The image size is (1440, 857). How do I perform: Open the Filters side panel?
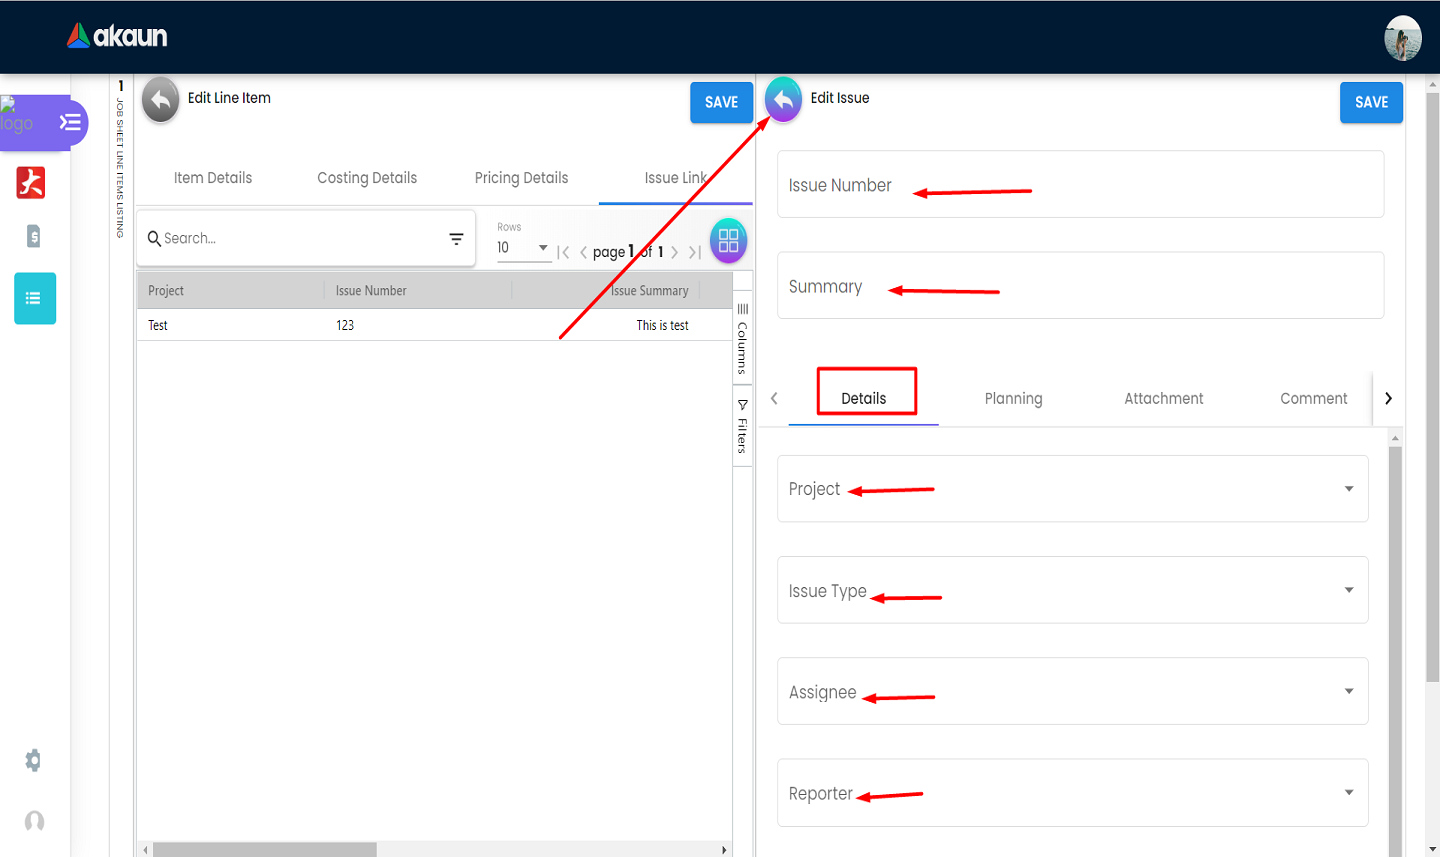point(742,427)
